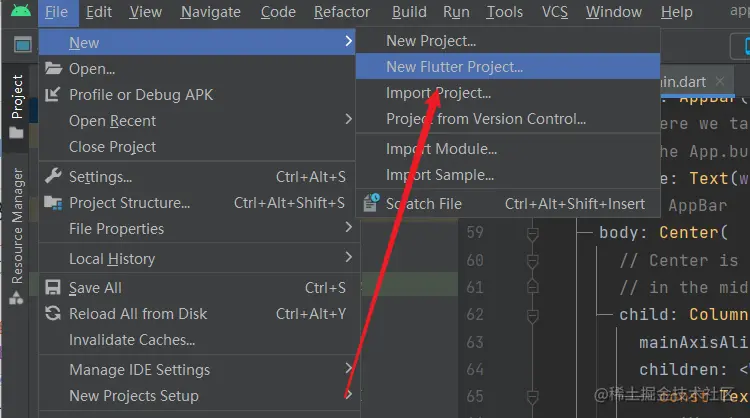Choose Invalidate Caches option
The height and width of the screenshot is (418, 750).
(132, 339)
